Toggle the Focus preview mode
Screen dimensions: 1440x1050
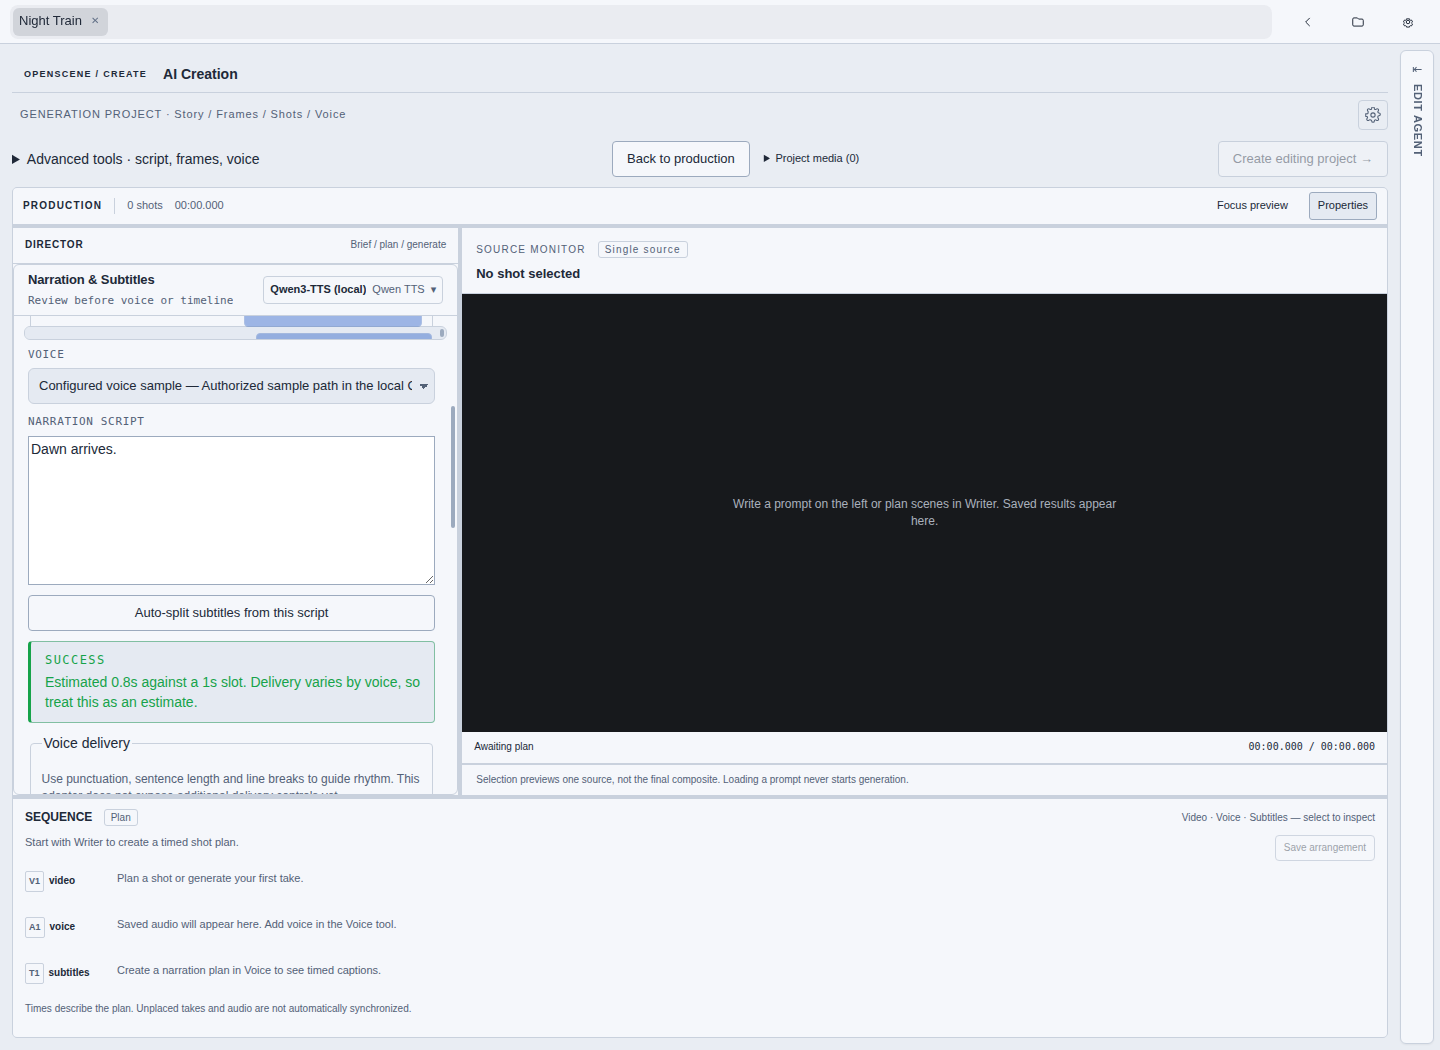click(1252, 205)
